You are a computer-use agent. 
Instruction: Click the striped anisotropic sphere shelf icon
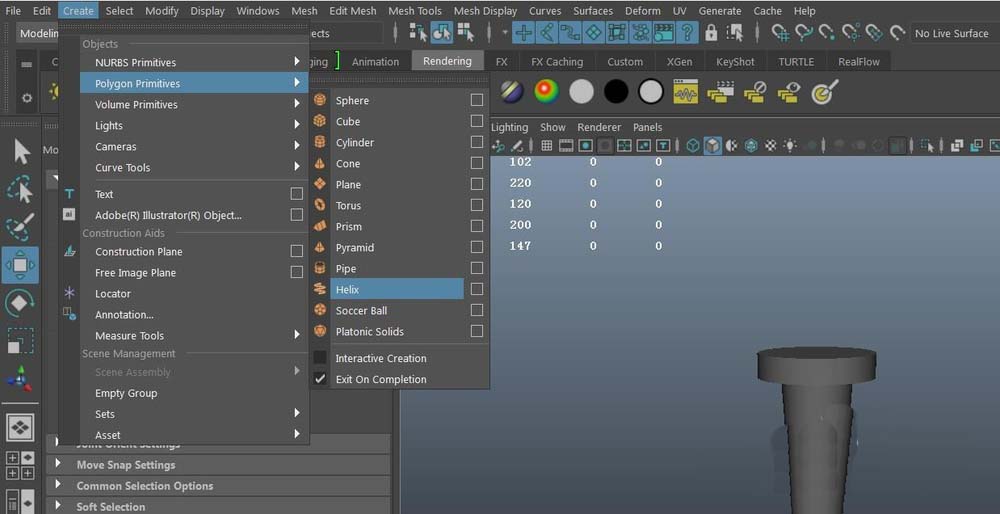pos(511,92)
